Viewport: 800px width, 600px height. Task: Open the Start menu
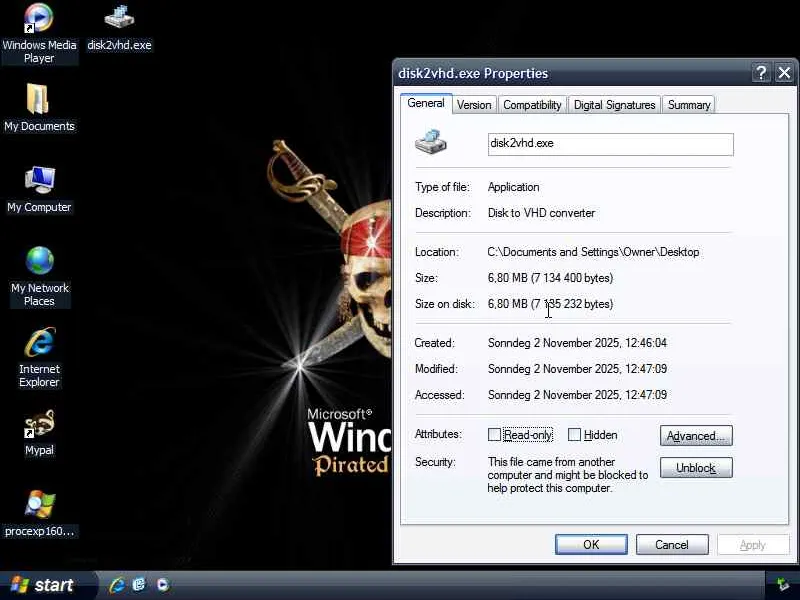coord(47,585)
